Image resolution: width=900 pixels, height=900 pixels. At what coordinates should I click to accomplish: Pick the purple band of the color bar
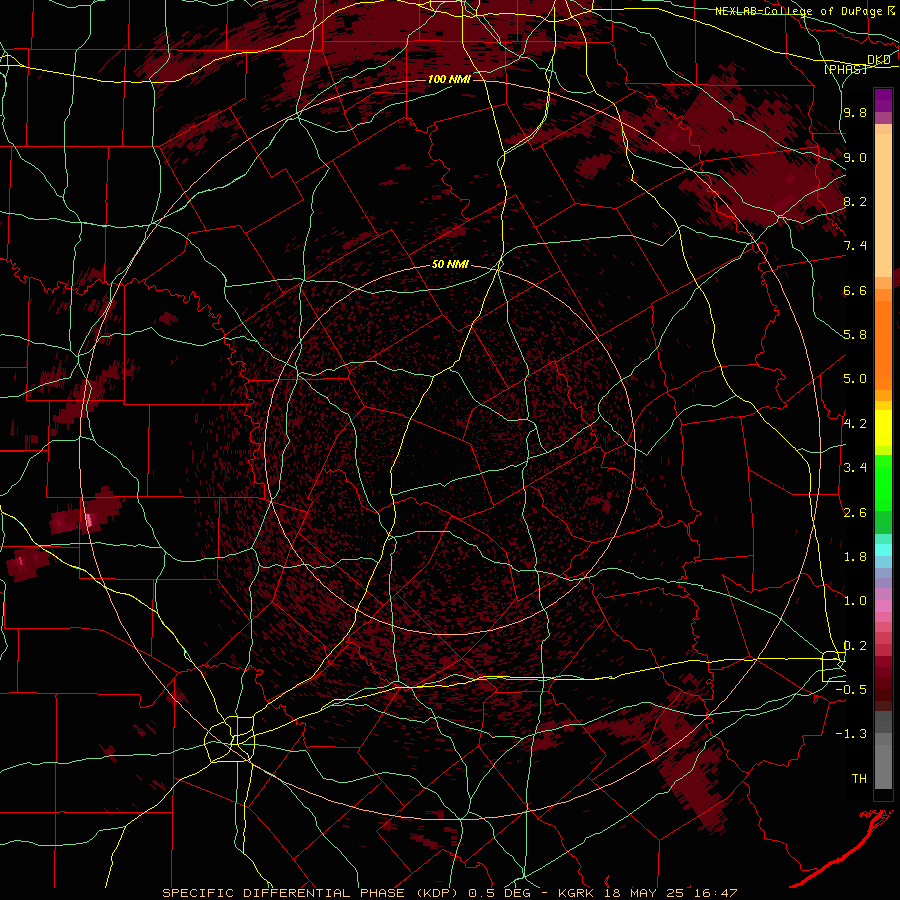[883, 100]
